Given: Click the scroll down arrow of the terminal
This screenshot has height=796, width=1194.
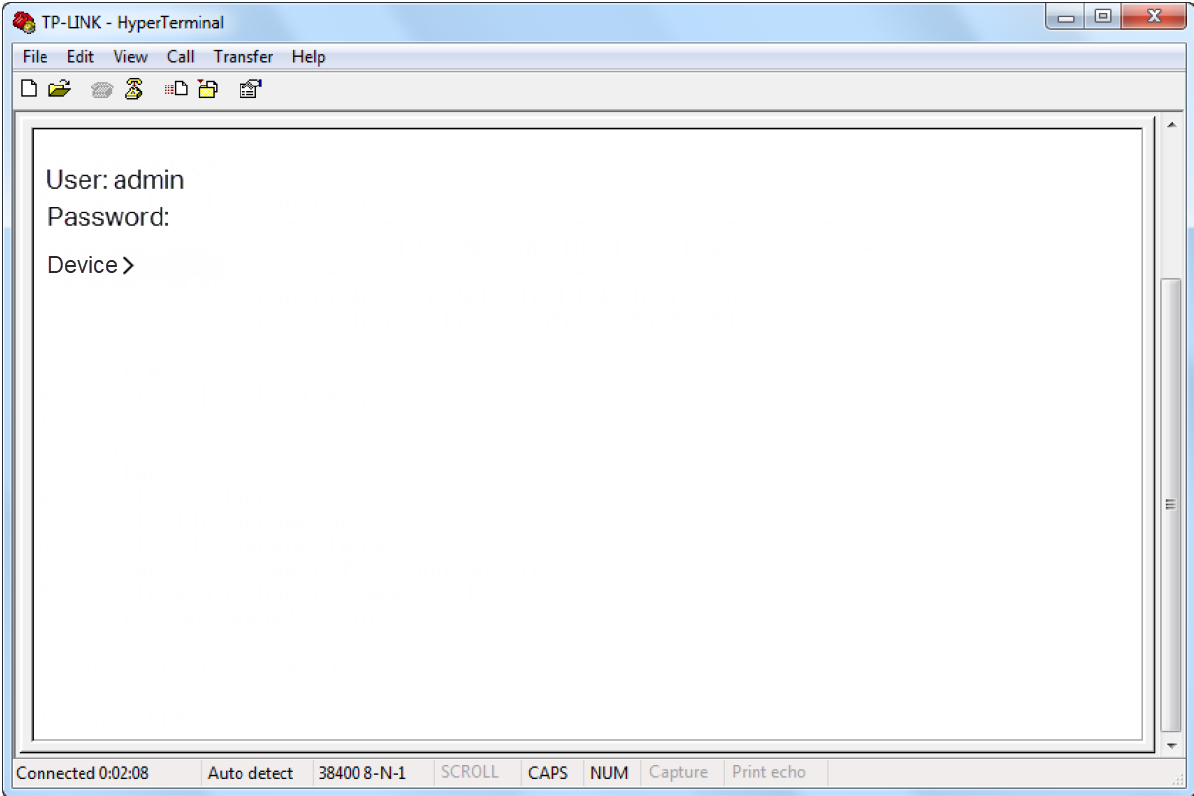Looking at the screenshot, I should coord(1171,745).
